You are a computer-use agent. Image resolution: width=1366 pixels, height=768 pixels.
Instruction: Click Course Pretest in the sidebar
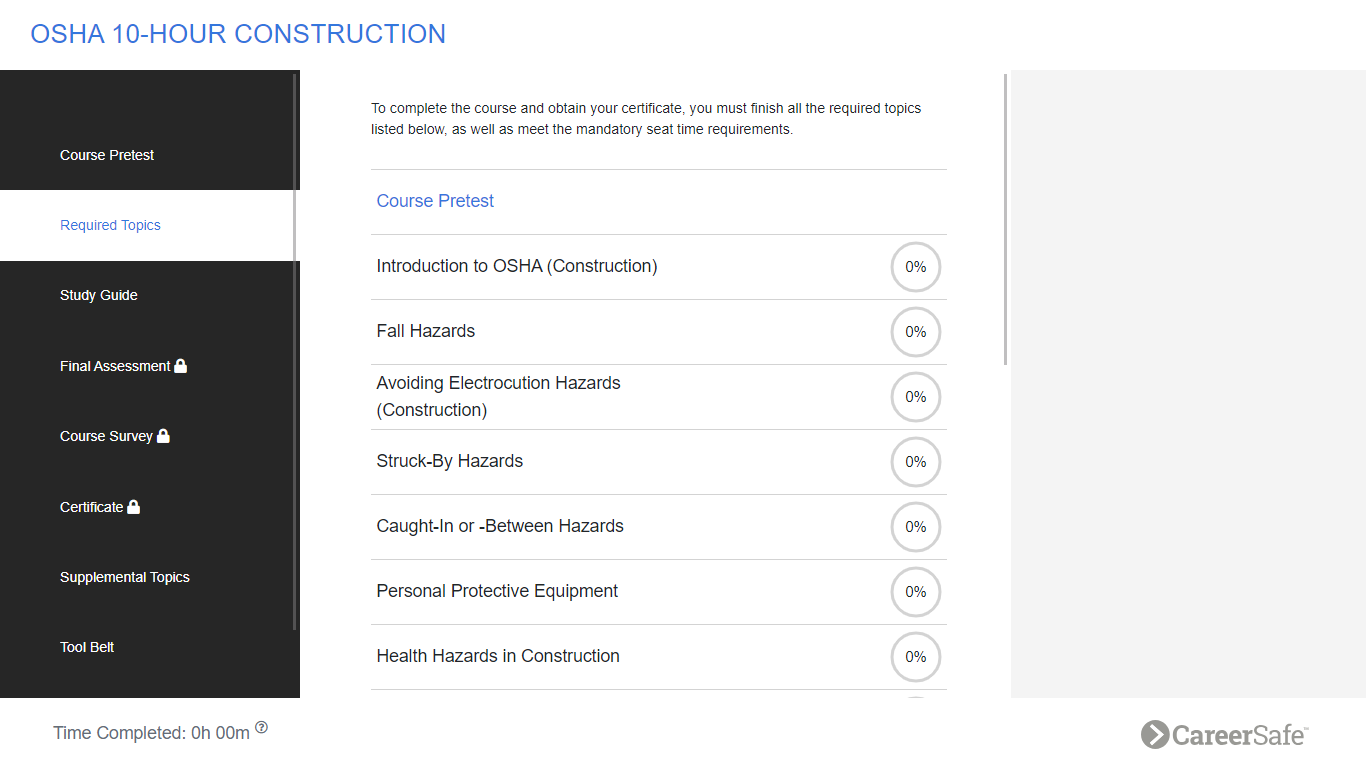click(107, 155)
